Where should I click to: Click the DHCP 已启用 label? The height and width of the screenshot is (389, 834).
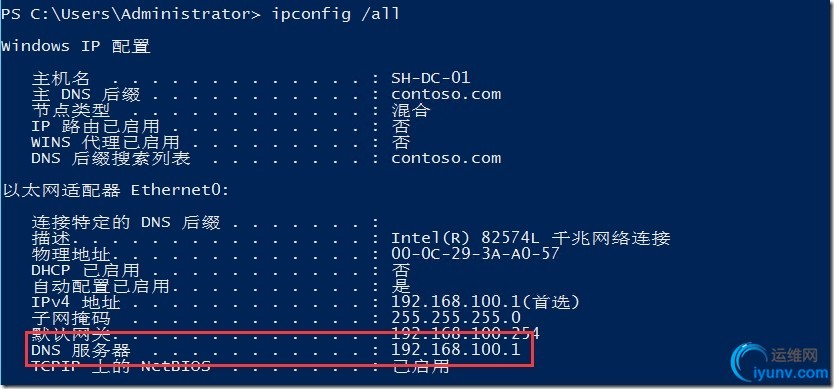click(85, 270)
